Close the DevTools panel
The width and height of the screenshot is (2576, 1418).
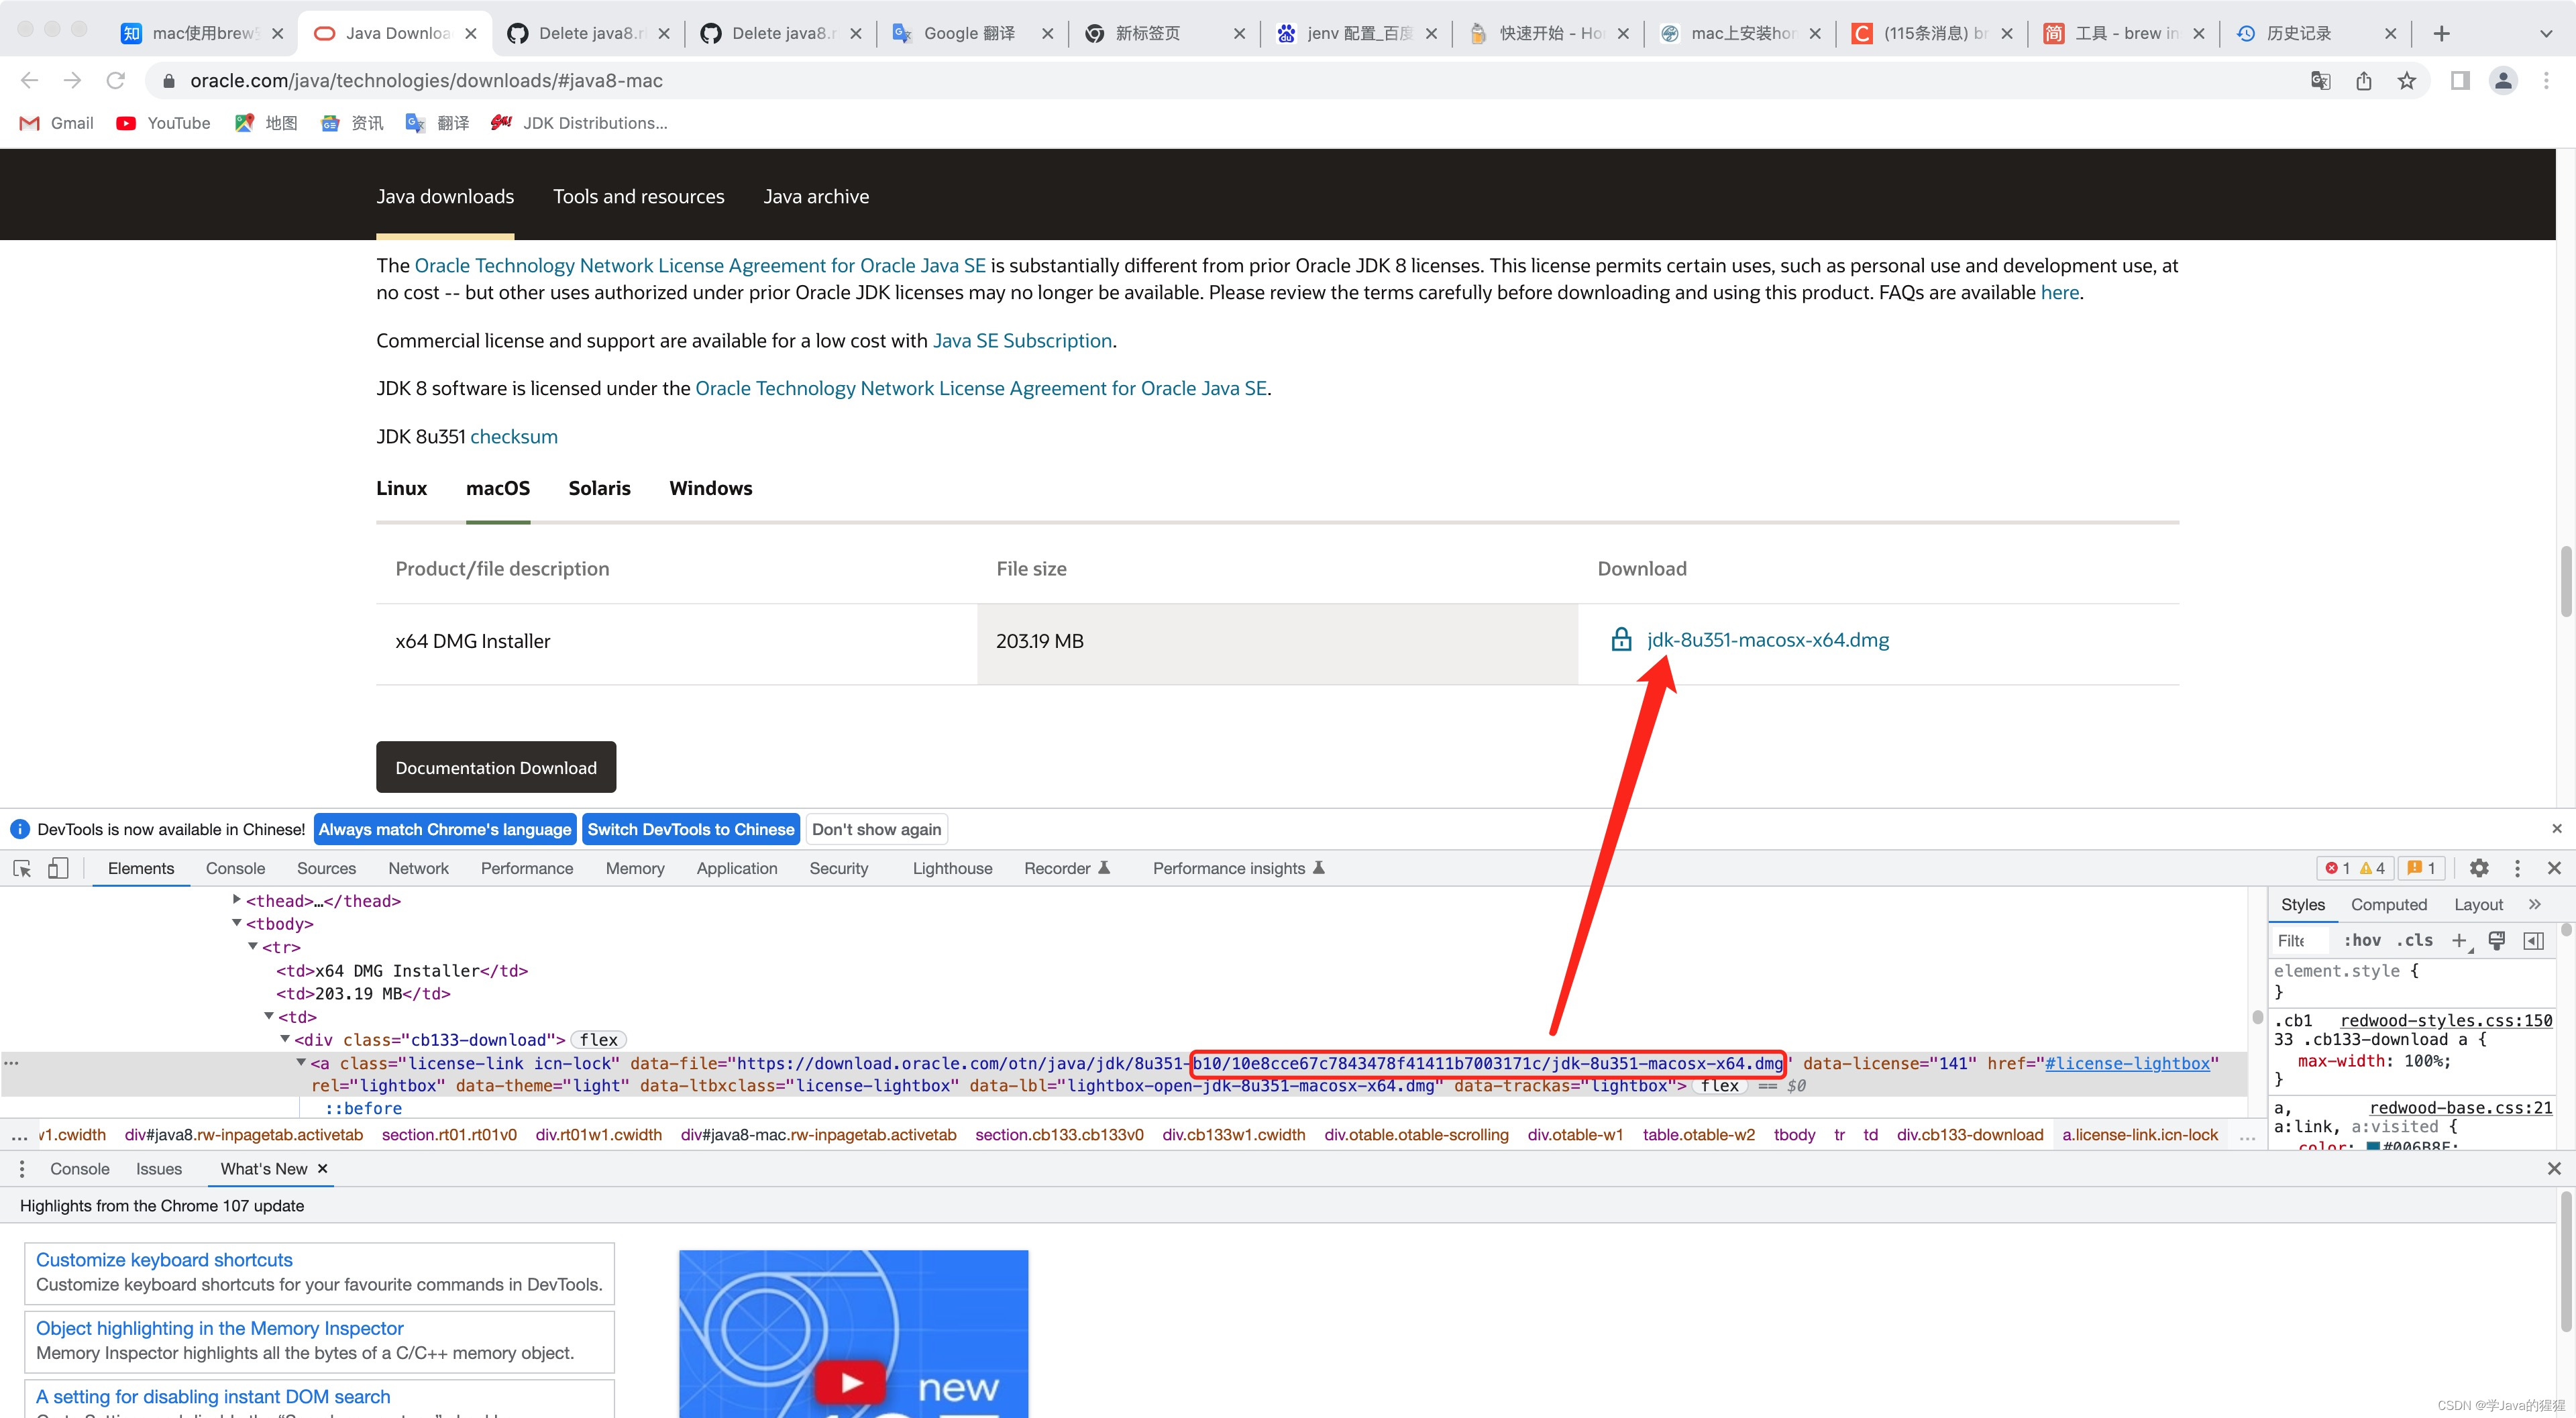(2554, 868)
